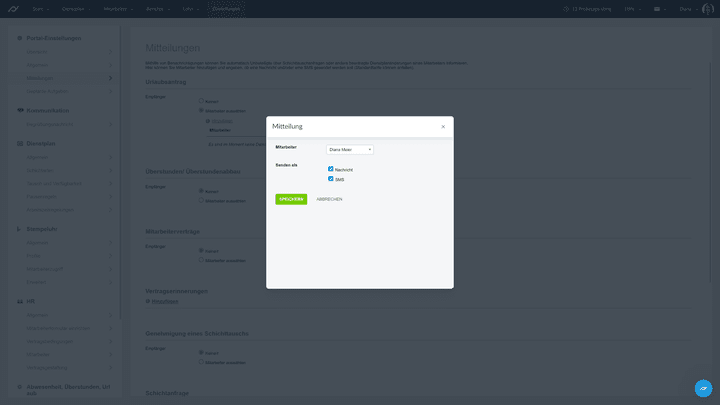
Task: Select Keiner radio under Mitarbeiterverträge
Action: click(x=201, y=250)
